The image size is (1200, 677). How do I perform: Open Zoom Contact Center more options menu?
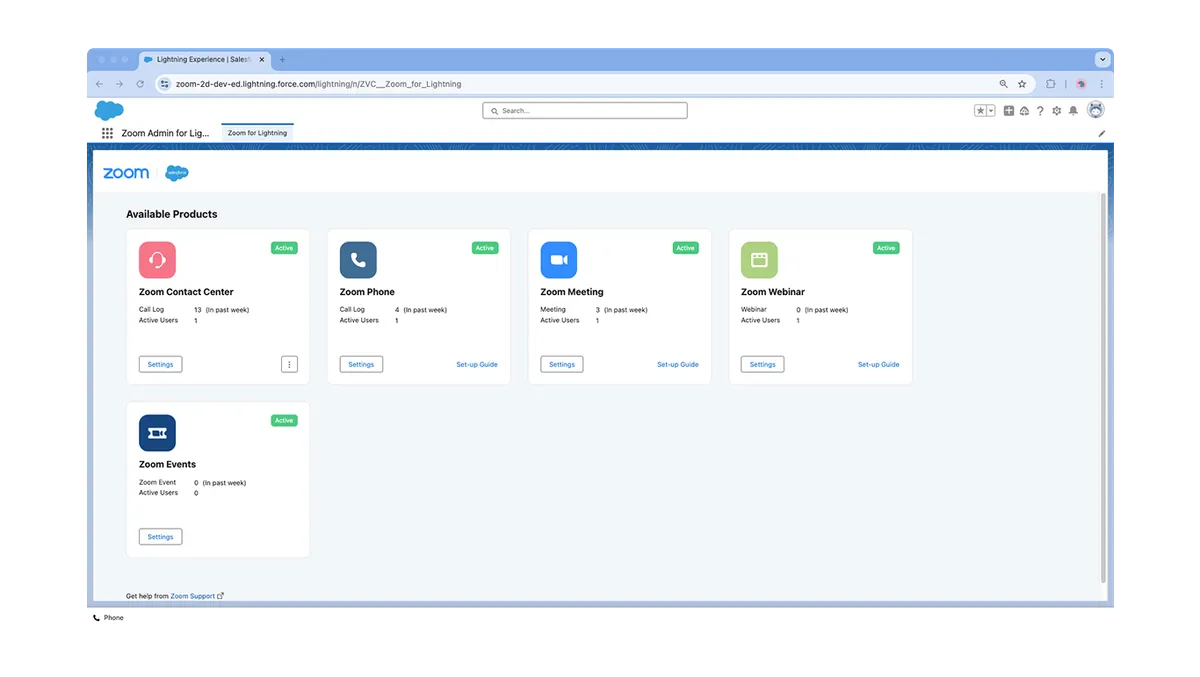pos(289,364)
